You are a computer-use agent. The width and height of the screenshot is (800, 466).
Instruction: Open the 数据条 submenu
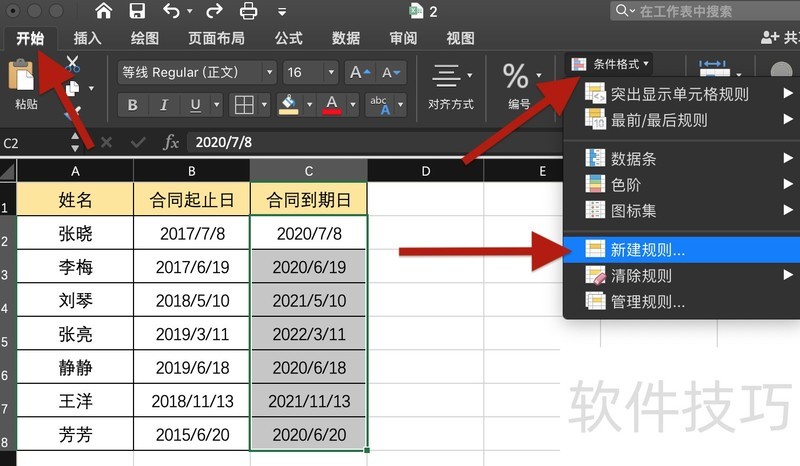point(682,159)
